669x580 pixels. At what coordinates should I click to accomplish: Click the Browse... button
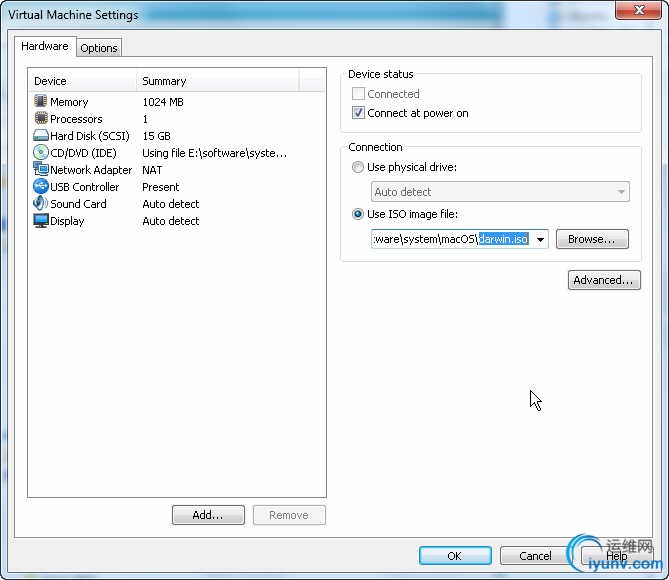tap(592, 239)
